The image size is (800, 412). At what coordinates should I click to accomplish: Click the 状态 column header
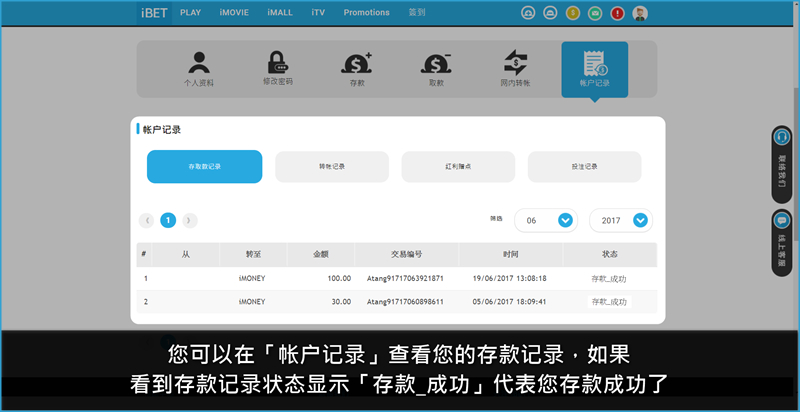coord(610,254)
